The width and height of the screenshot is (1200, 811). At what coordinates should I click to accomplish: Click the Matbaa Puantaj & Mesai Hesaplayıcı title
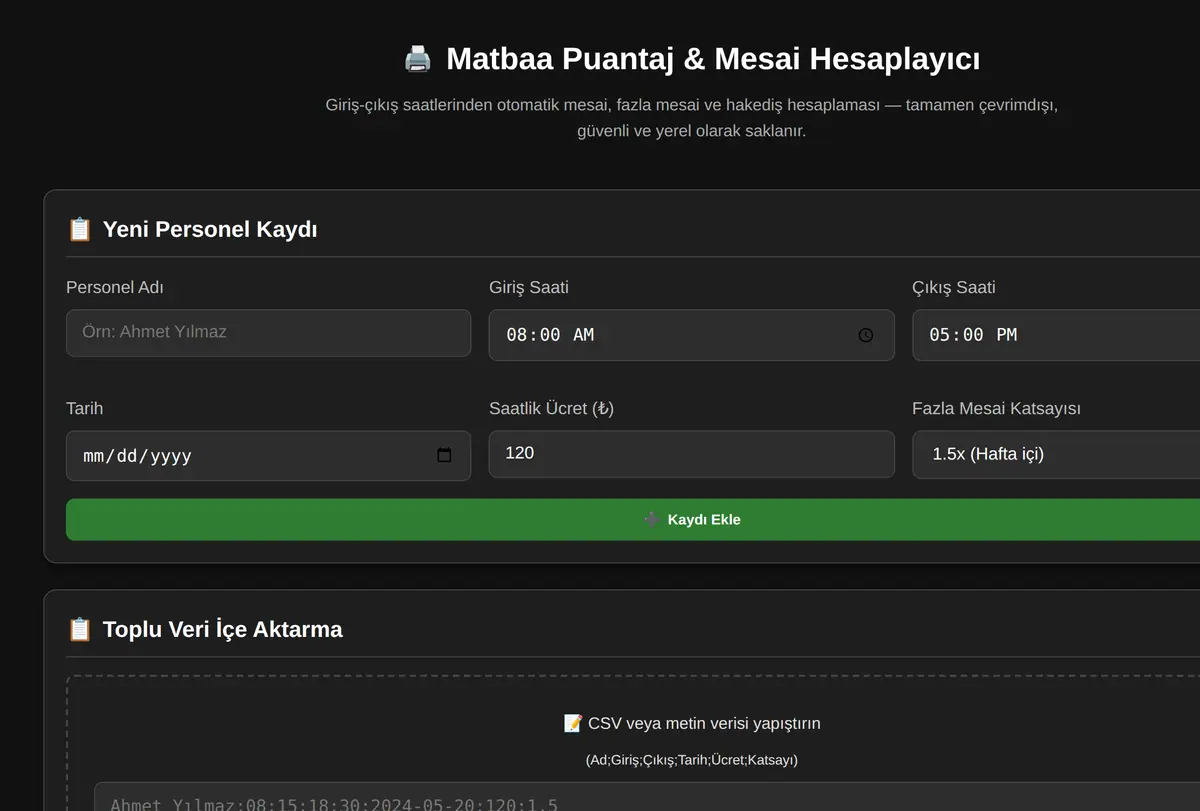tap(713, 59)
